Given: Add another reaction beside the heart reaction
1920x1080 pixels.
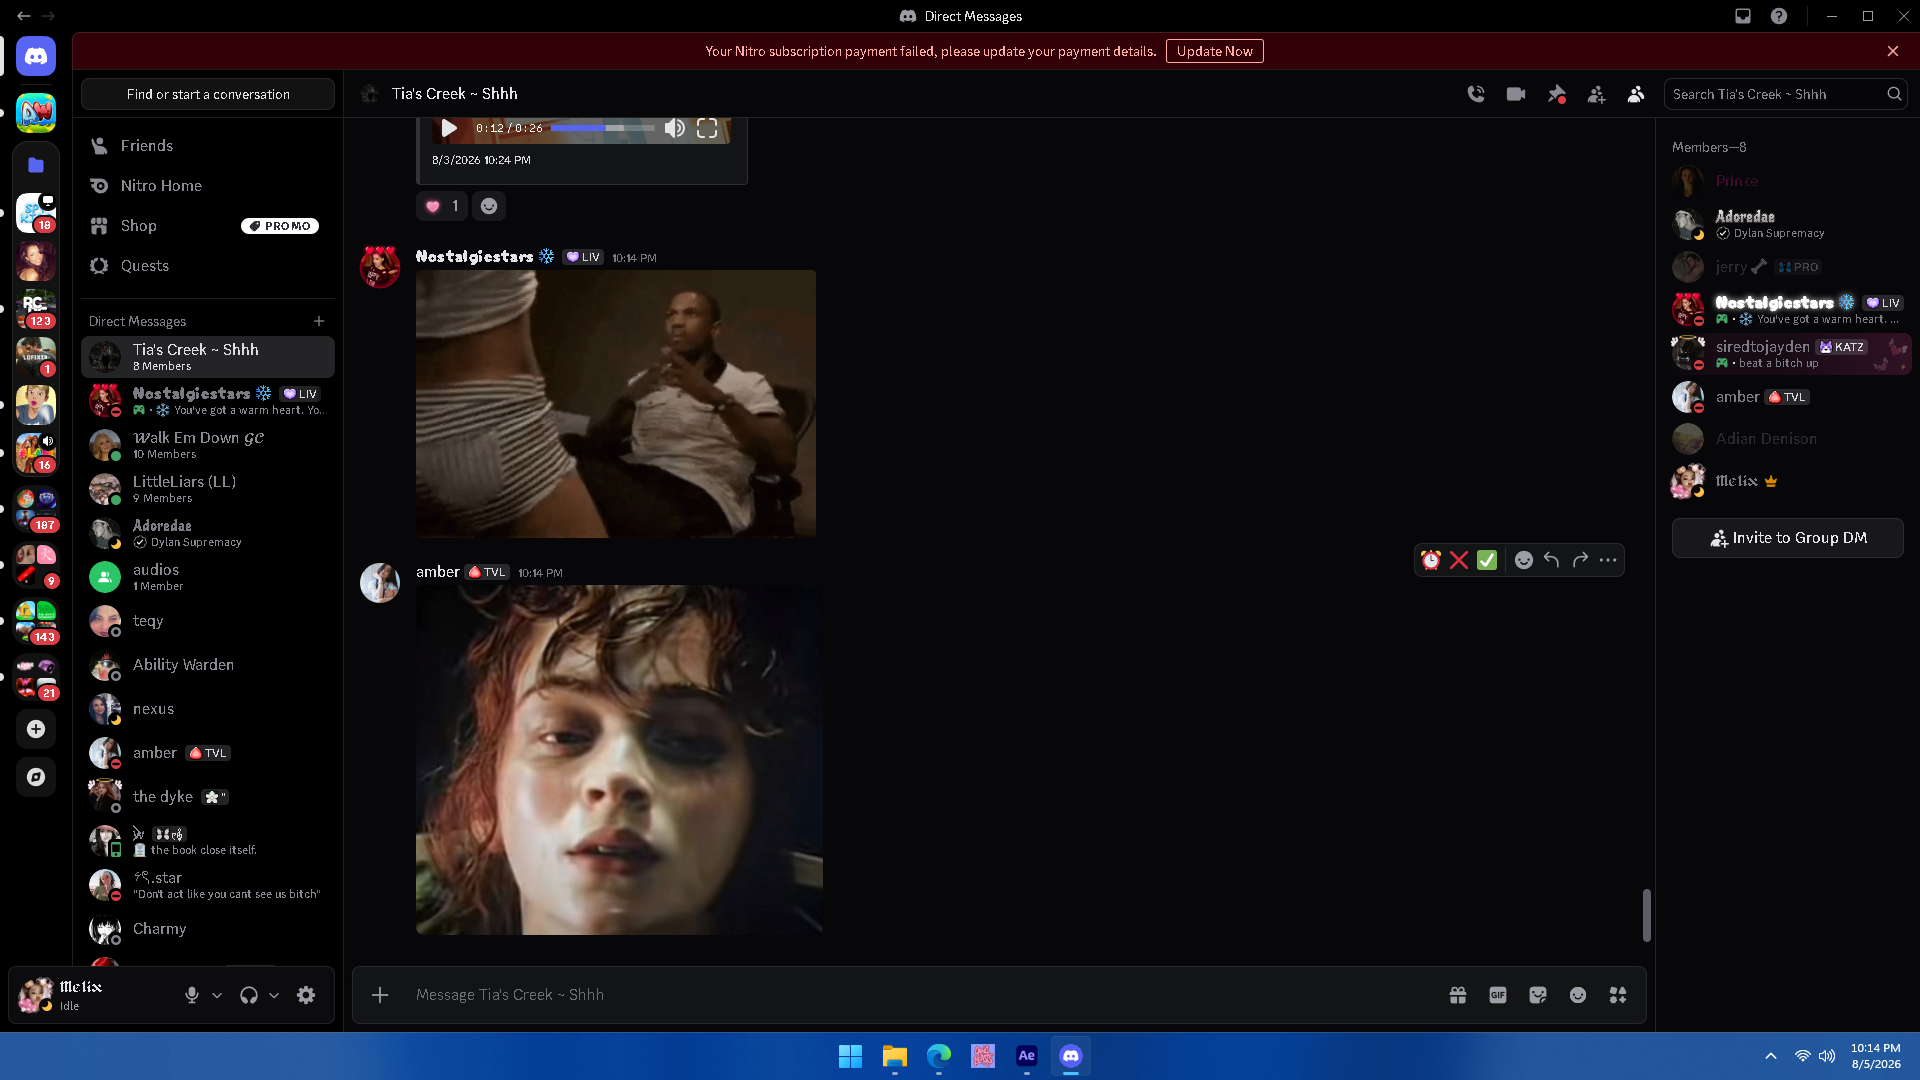Looking at the screenshot, I should click(x=489, y=206).
